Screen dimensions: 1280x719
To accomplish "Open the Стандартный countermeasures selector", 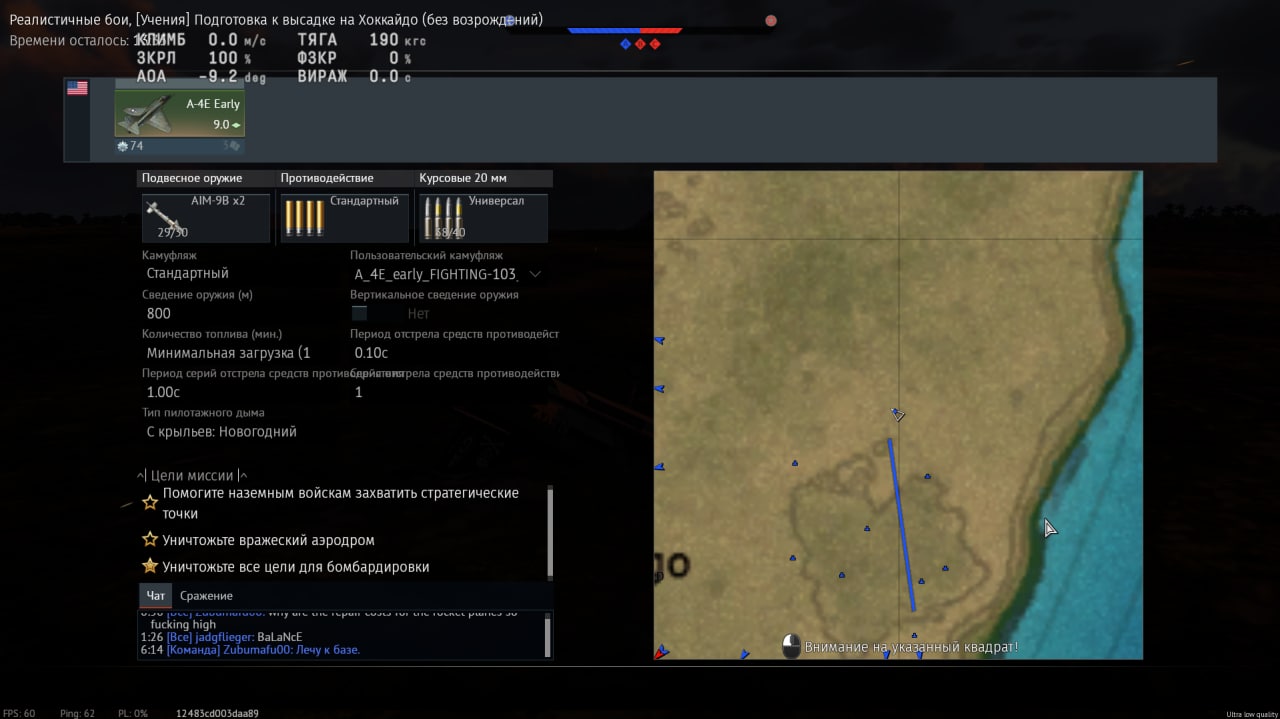I will click(344, 217).
